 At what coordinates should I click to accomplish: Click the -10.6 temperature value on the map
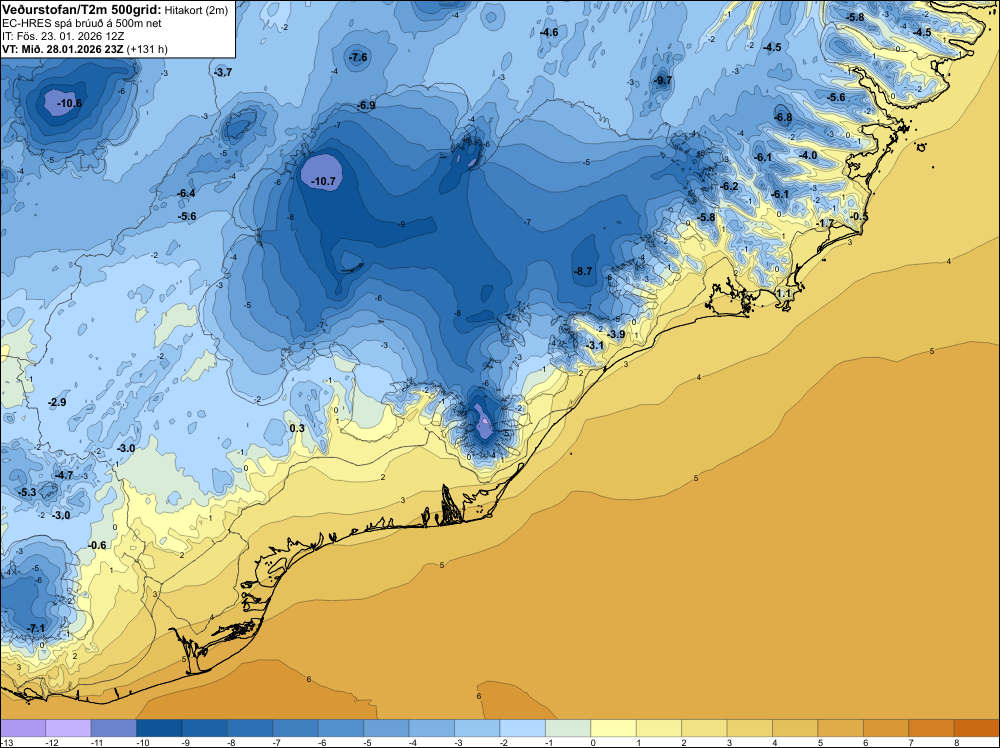[69, 103]
